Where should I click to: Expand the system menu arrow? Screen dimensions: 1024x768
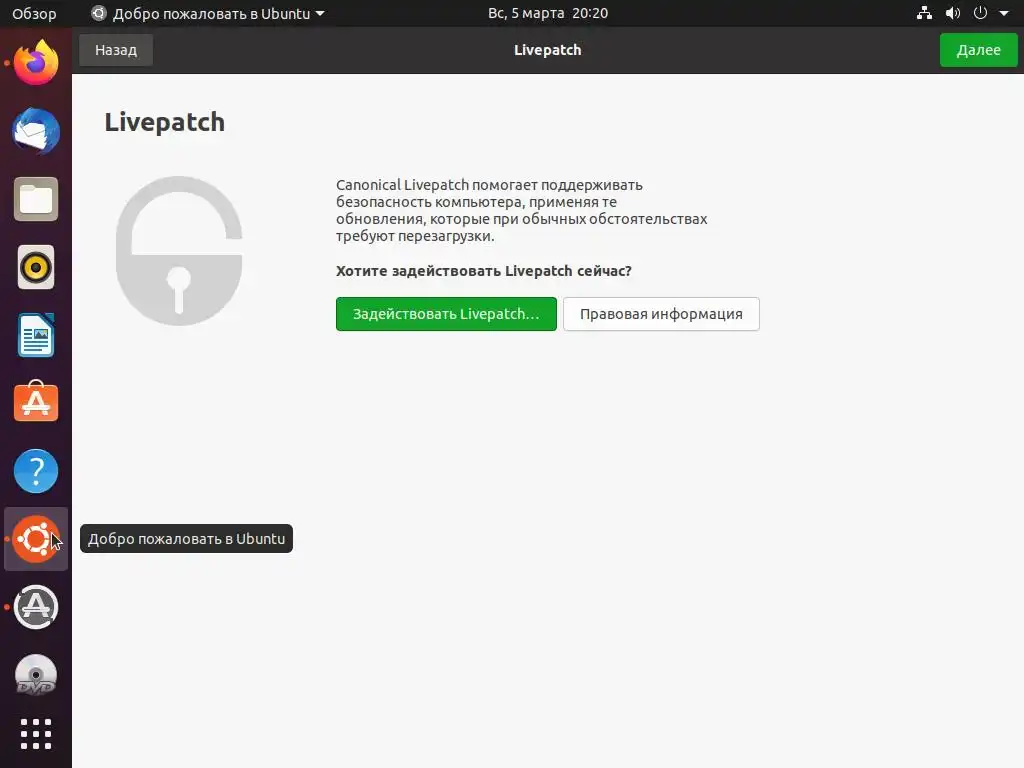1004,13
